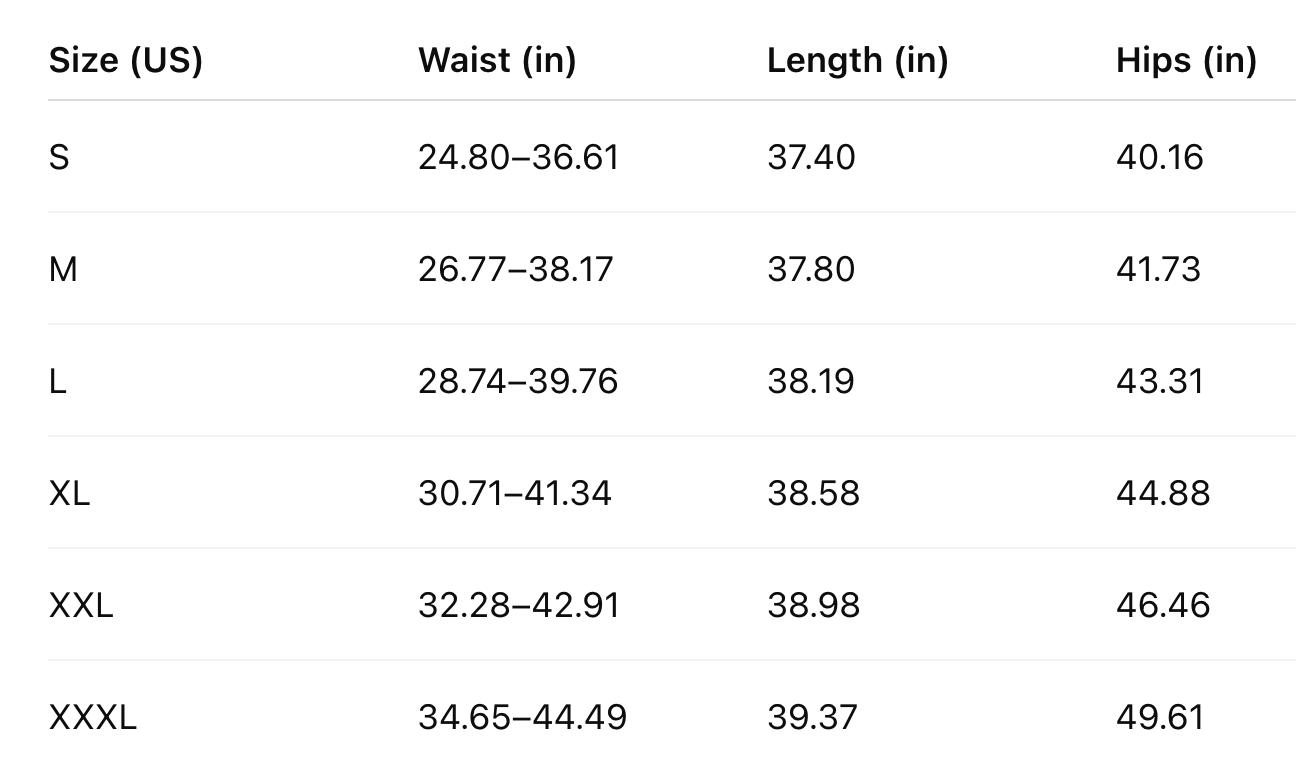
Task: Click the 34.65–44.49 waist cell
Action: pos(522,717)
